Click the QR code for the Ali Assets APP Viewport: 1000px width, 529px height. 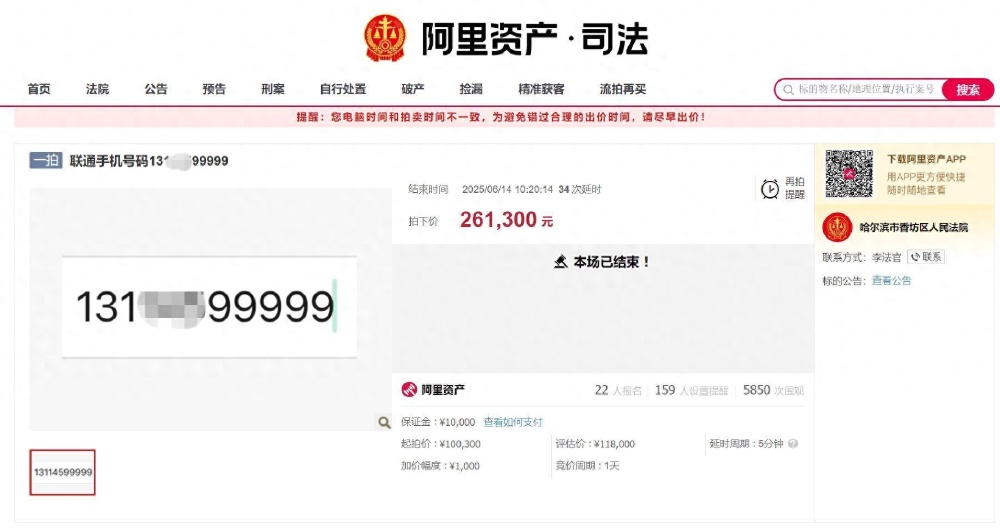click(x=849, y=173)
